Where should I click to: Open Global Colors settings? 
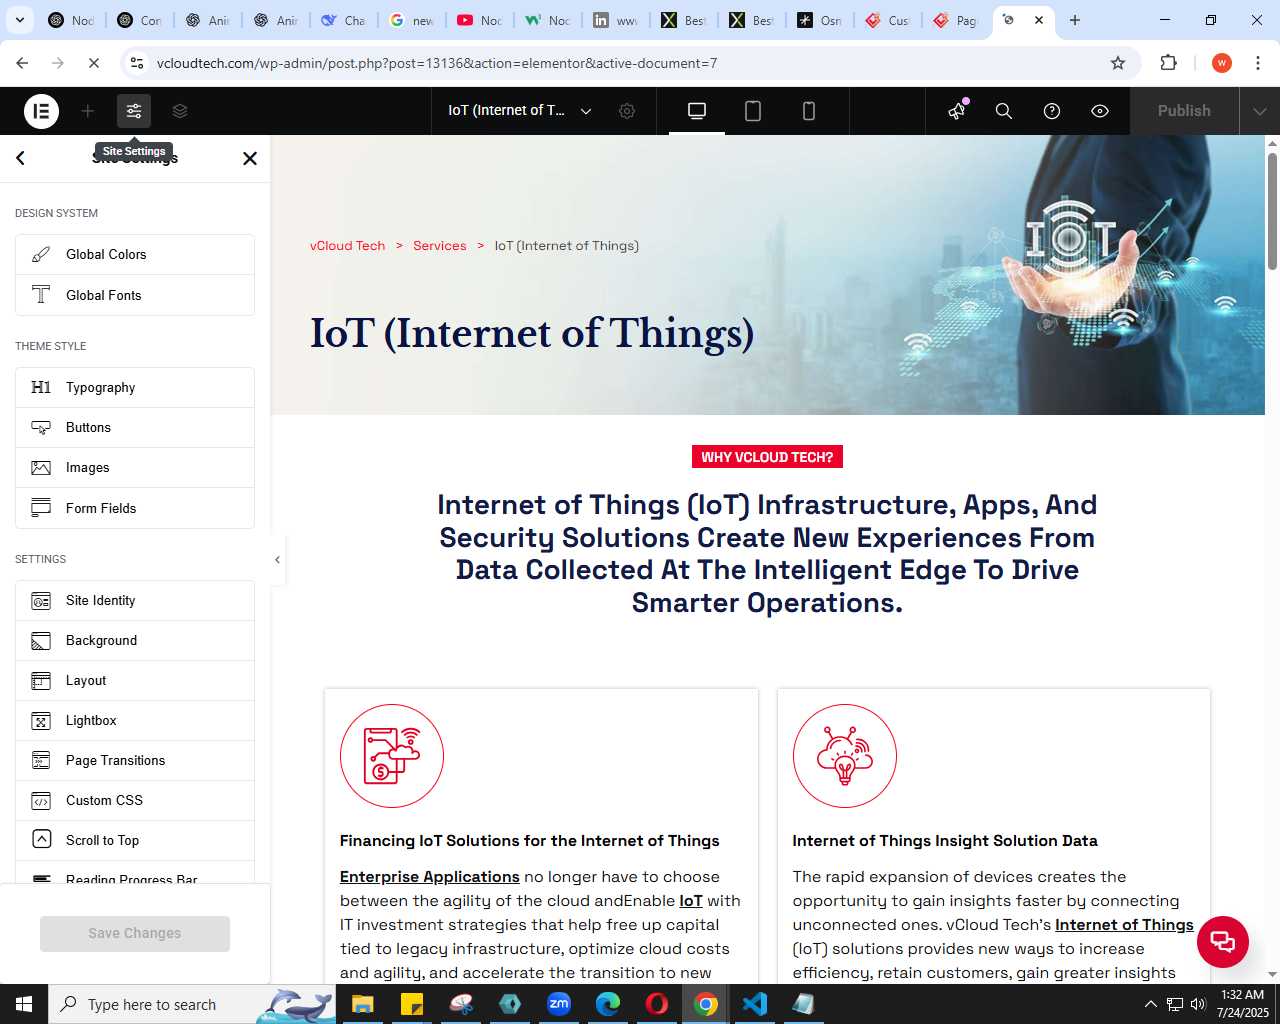pyautogui.click(x=135, y=255)
